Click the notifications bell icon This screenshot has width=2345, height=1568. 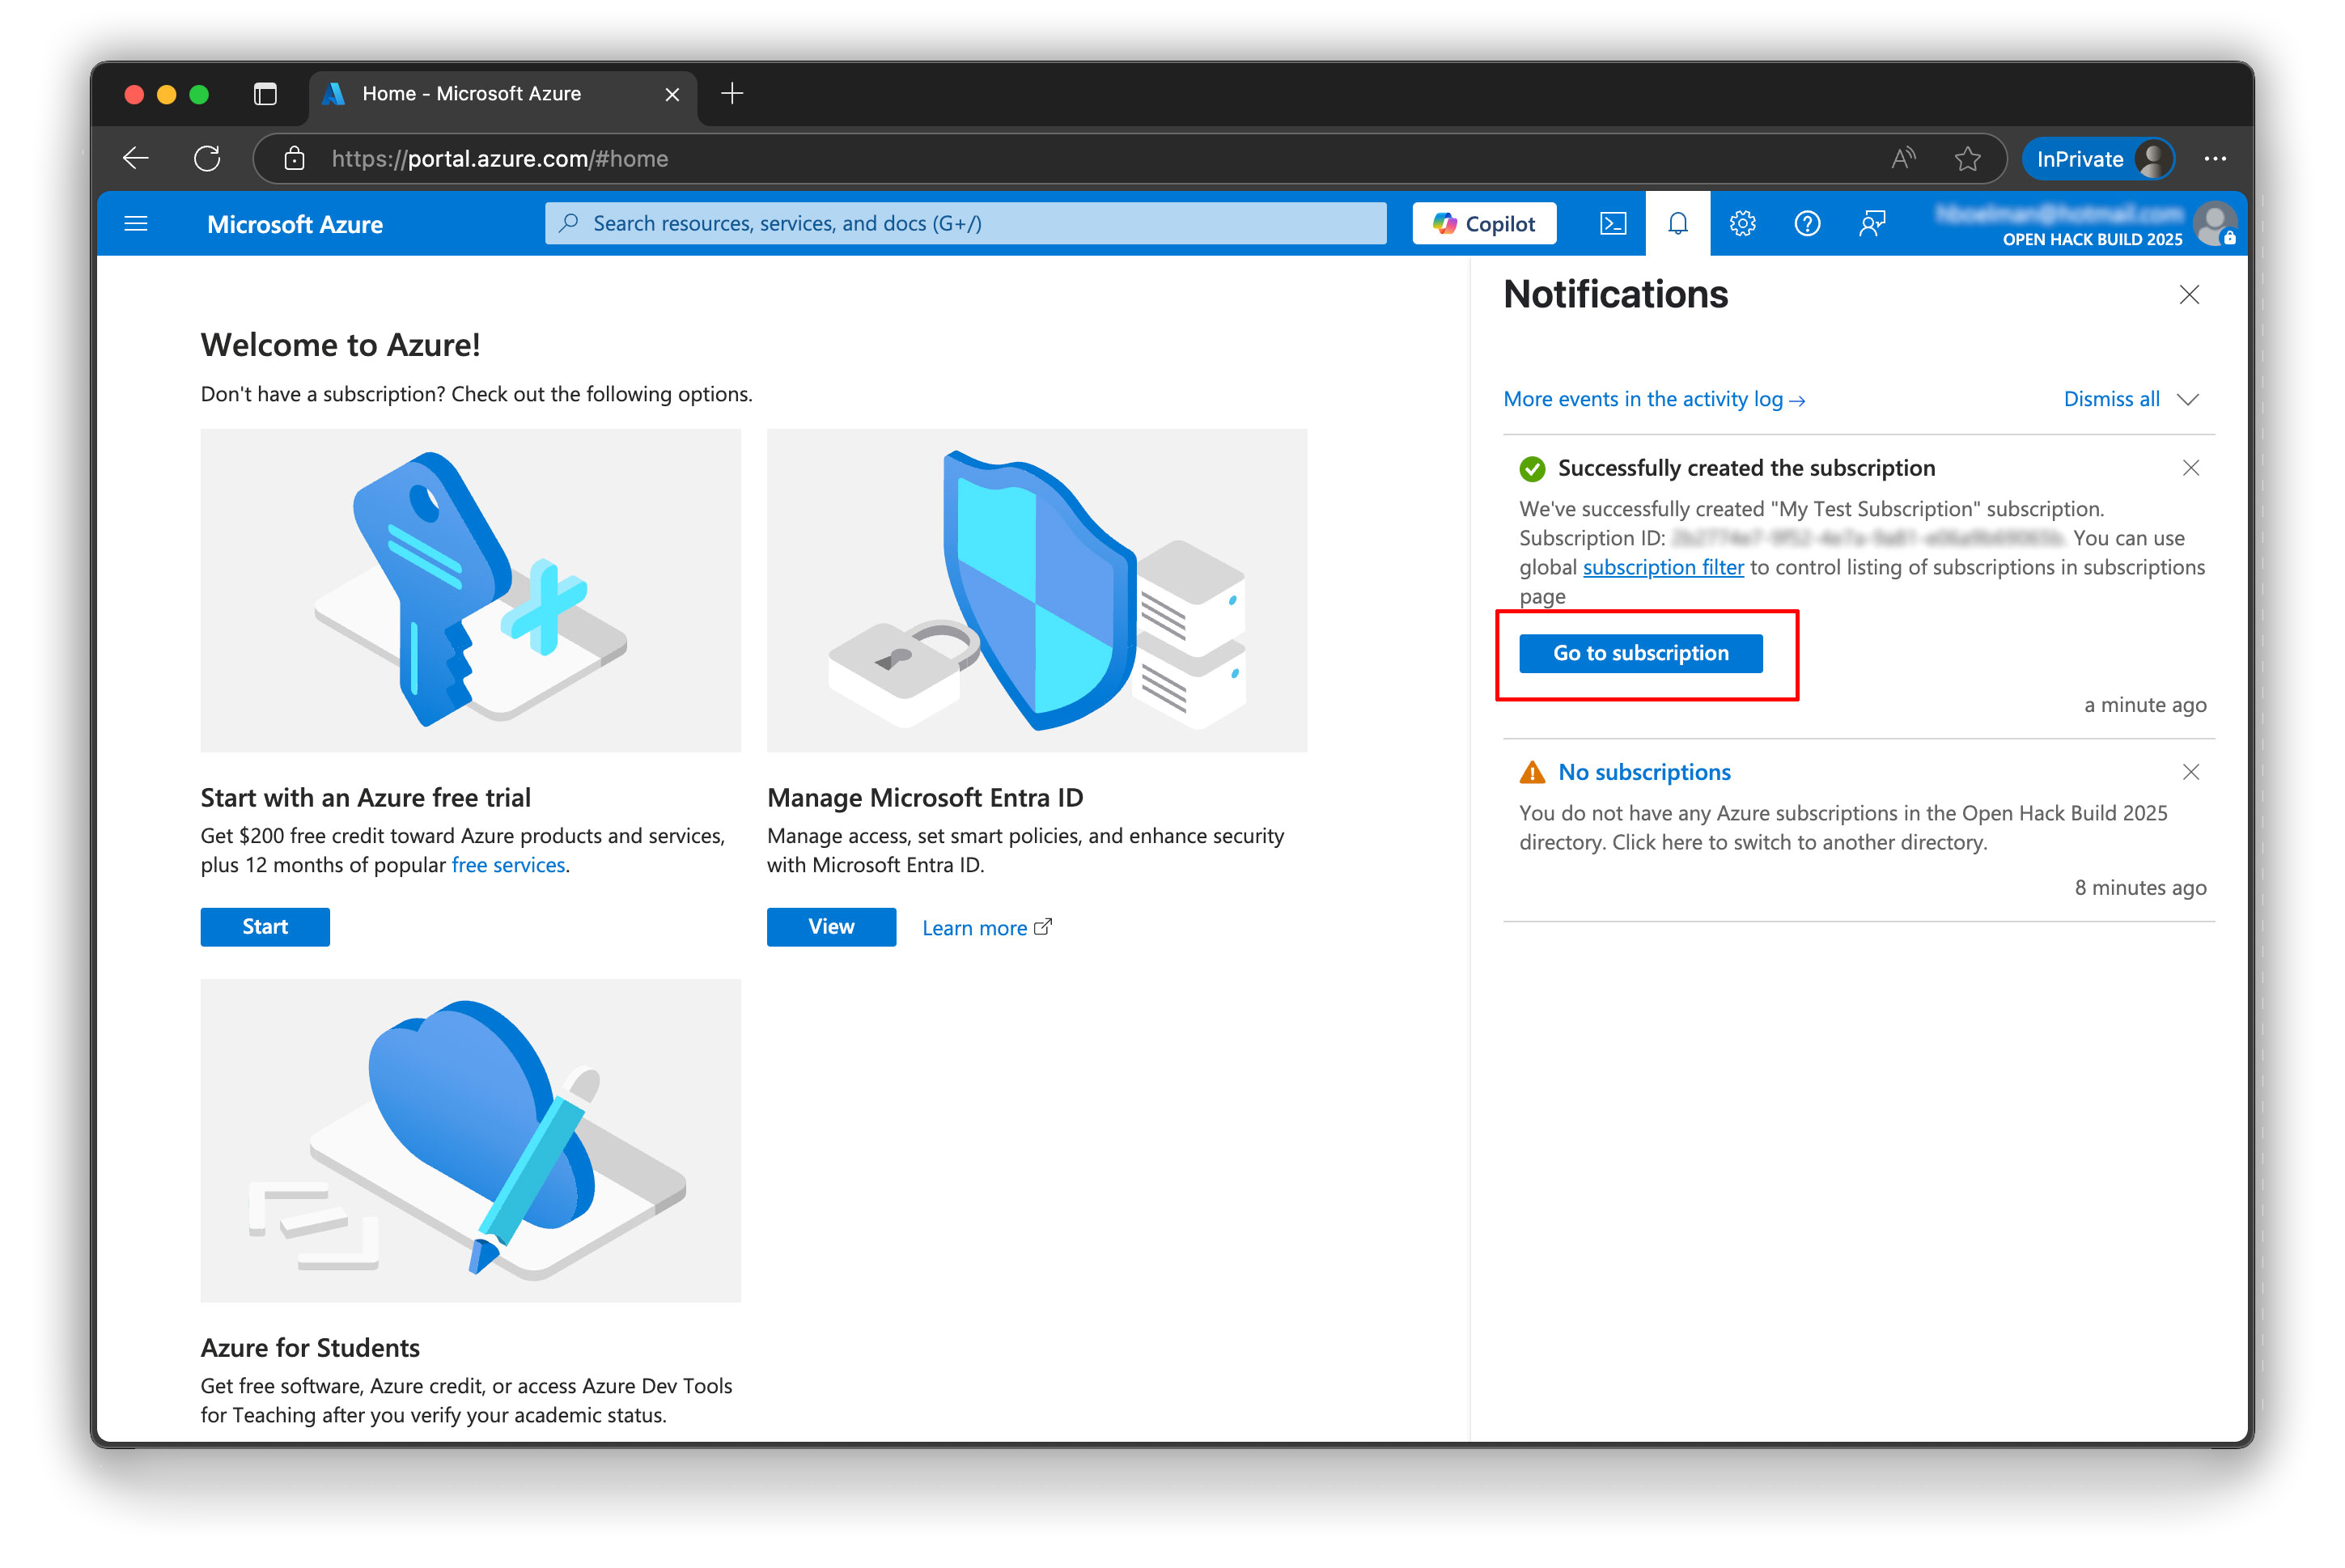pos(1677,224)
